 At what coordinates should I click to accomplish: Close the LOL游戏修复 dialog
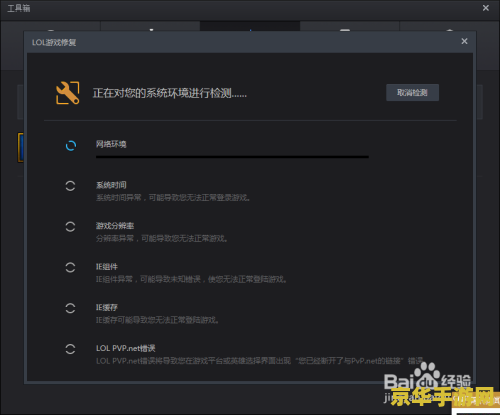[464, 41]
